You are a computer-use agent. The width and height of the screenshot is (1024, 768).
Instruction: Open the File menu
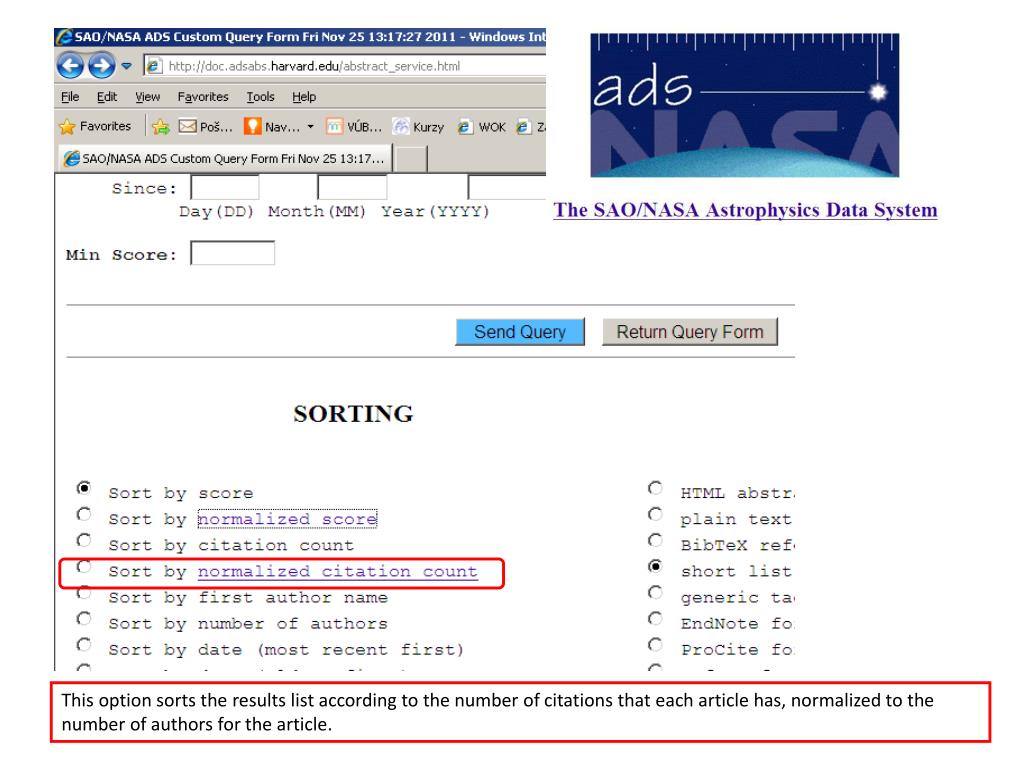[x=70, y=97]
